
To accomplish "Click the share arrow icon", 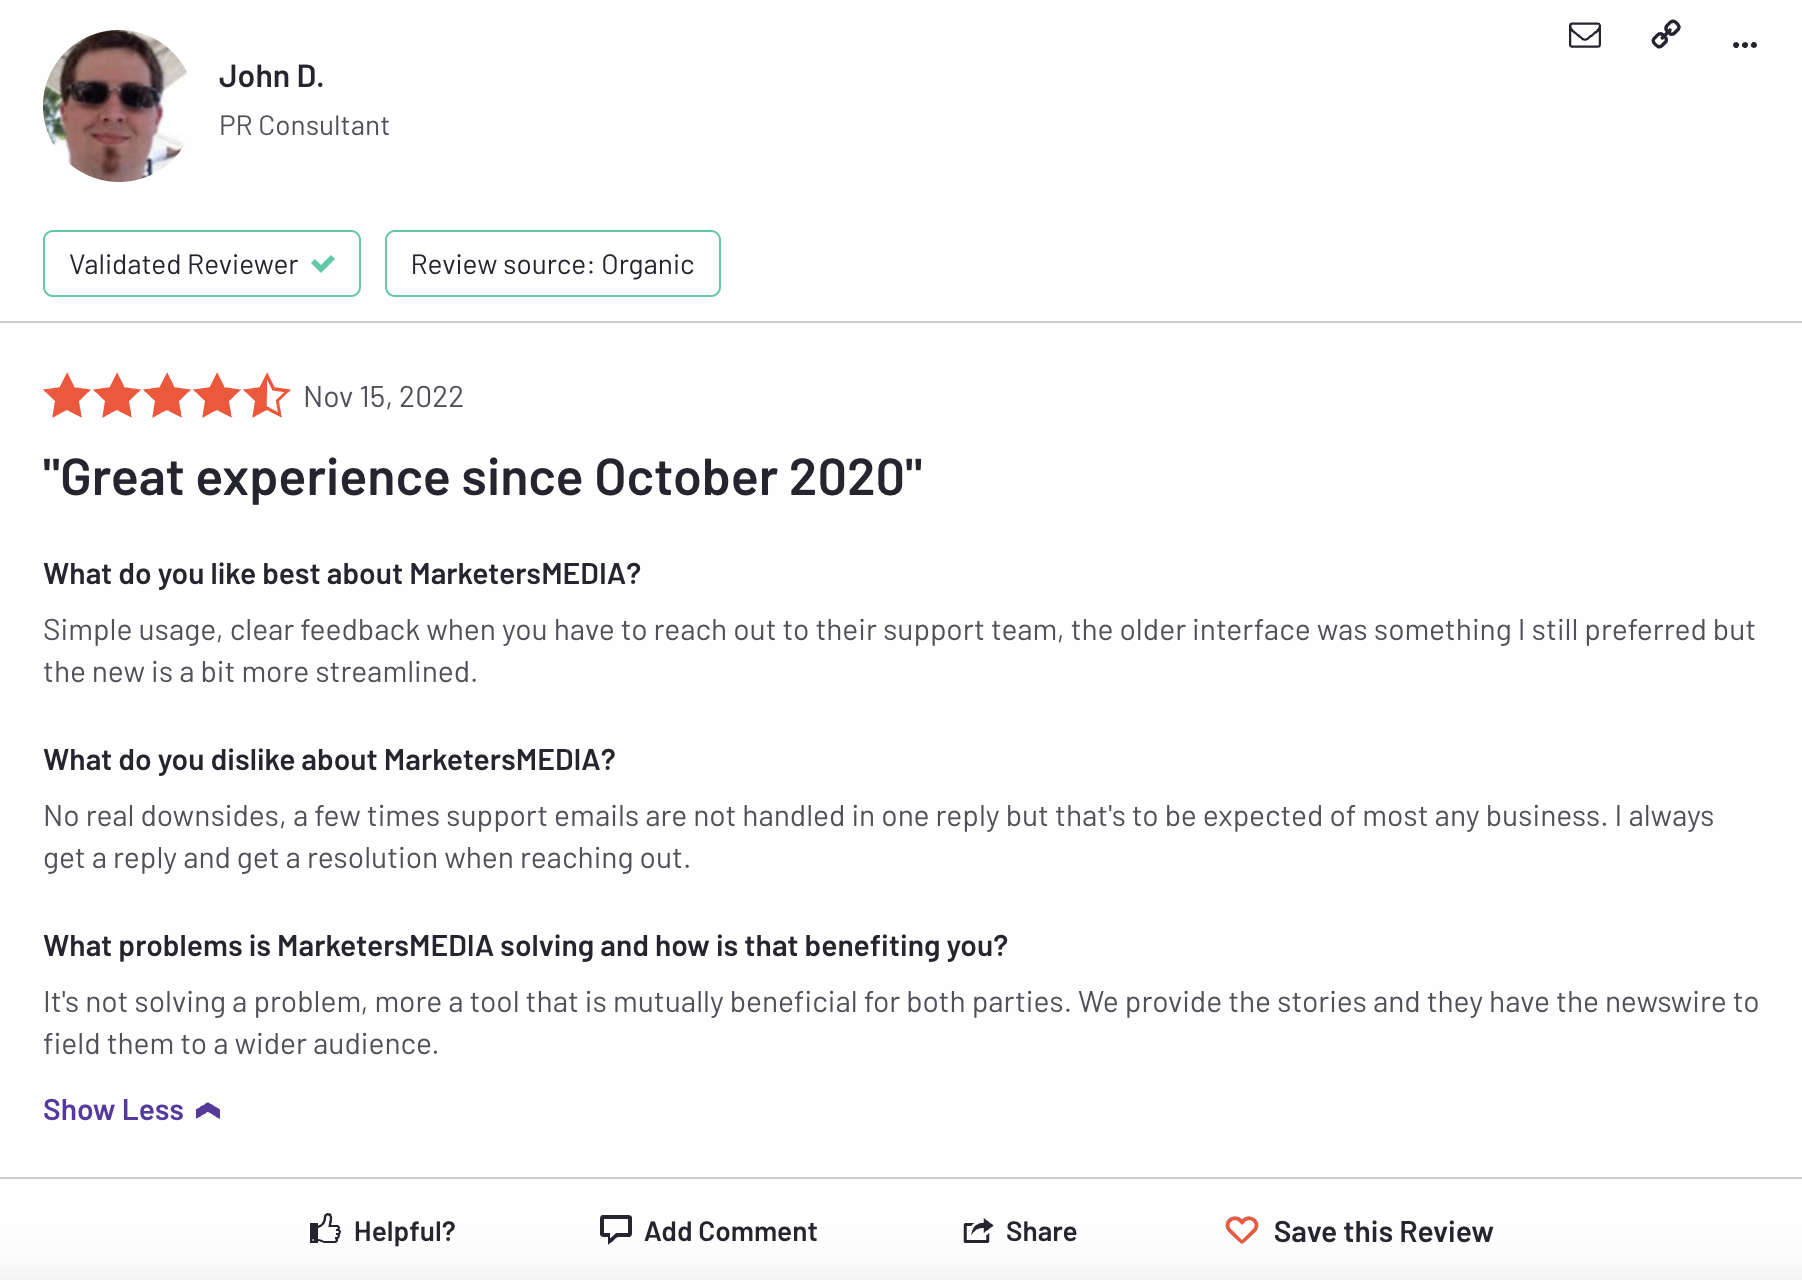I will [978, 1231].
